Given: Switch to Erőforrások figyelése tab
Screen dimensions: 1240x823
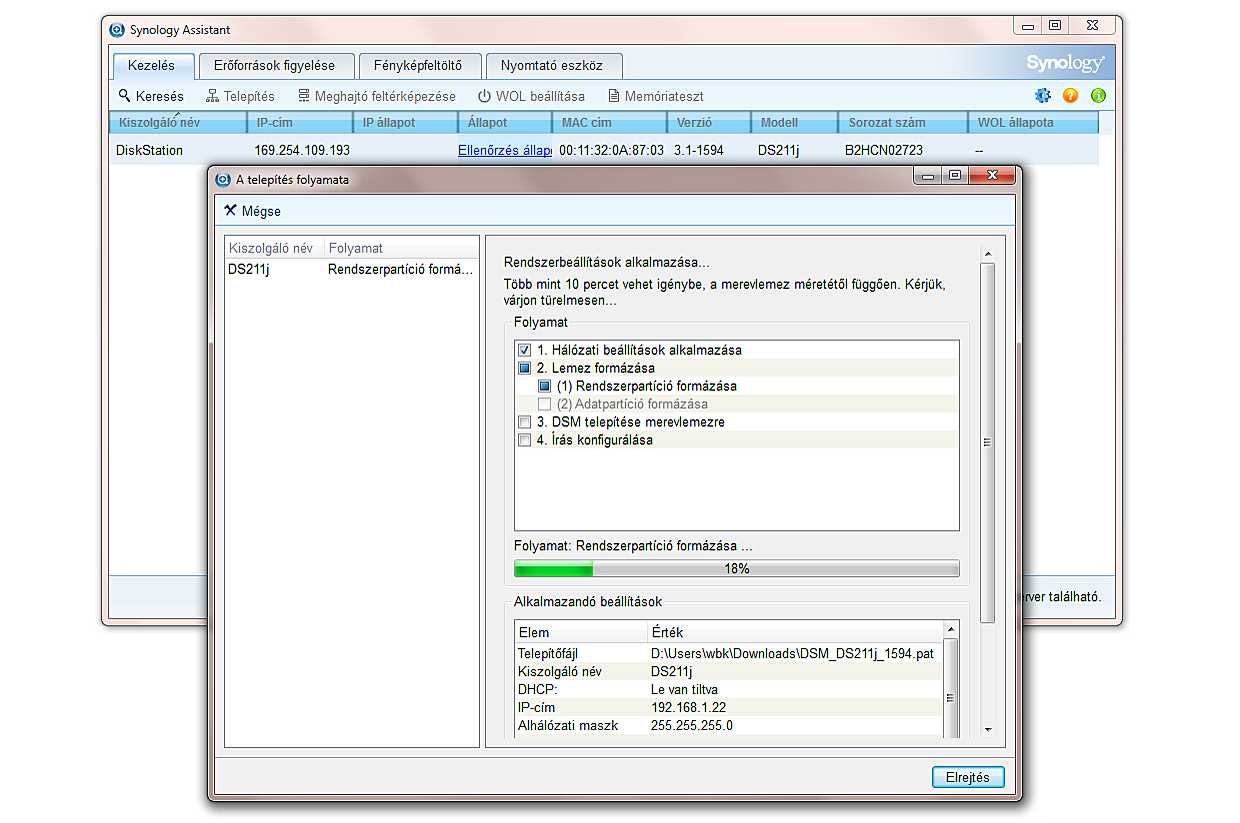Looking at the screenshot, I should click(x=274, y=66).
